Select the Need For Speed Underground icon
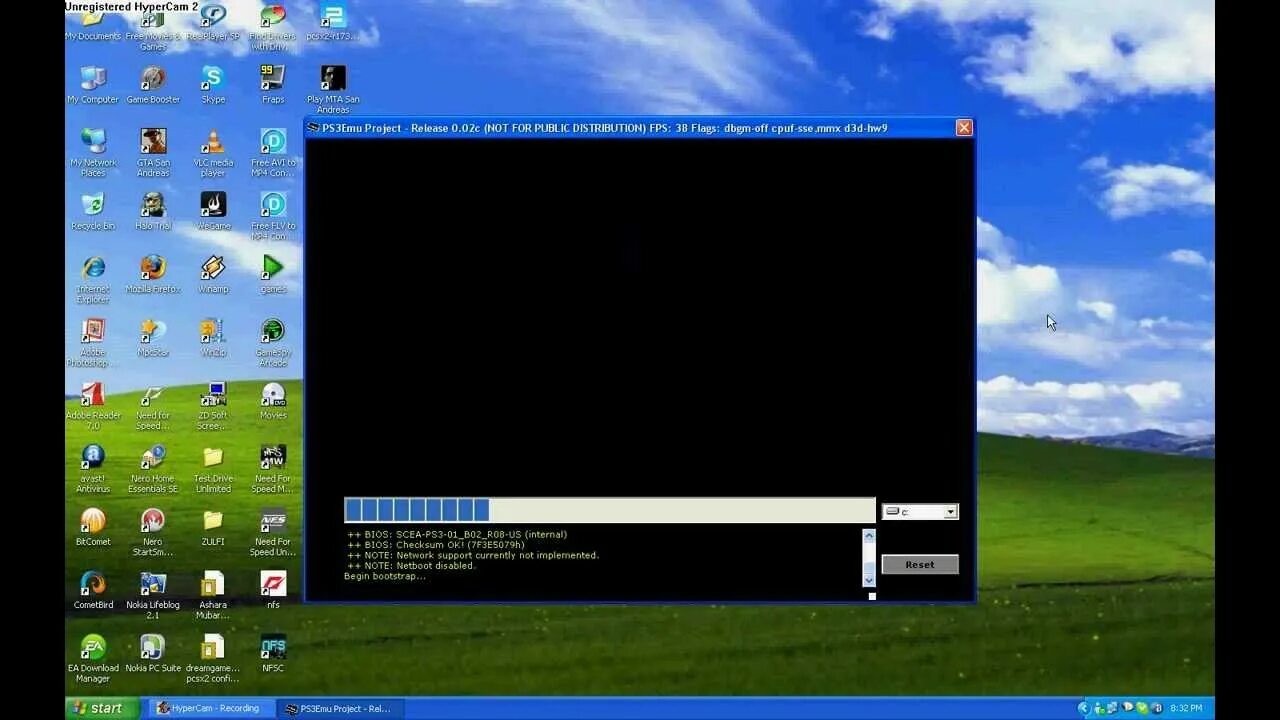The height and width of the screenshot is (720, 1280). 273,531
